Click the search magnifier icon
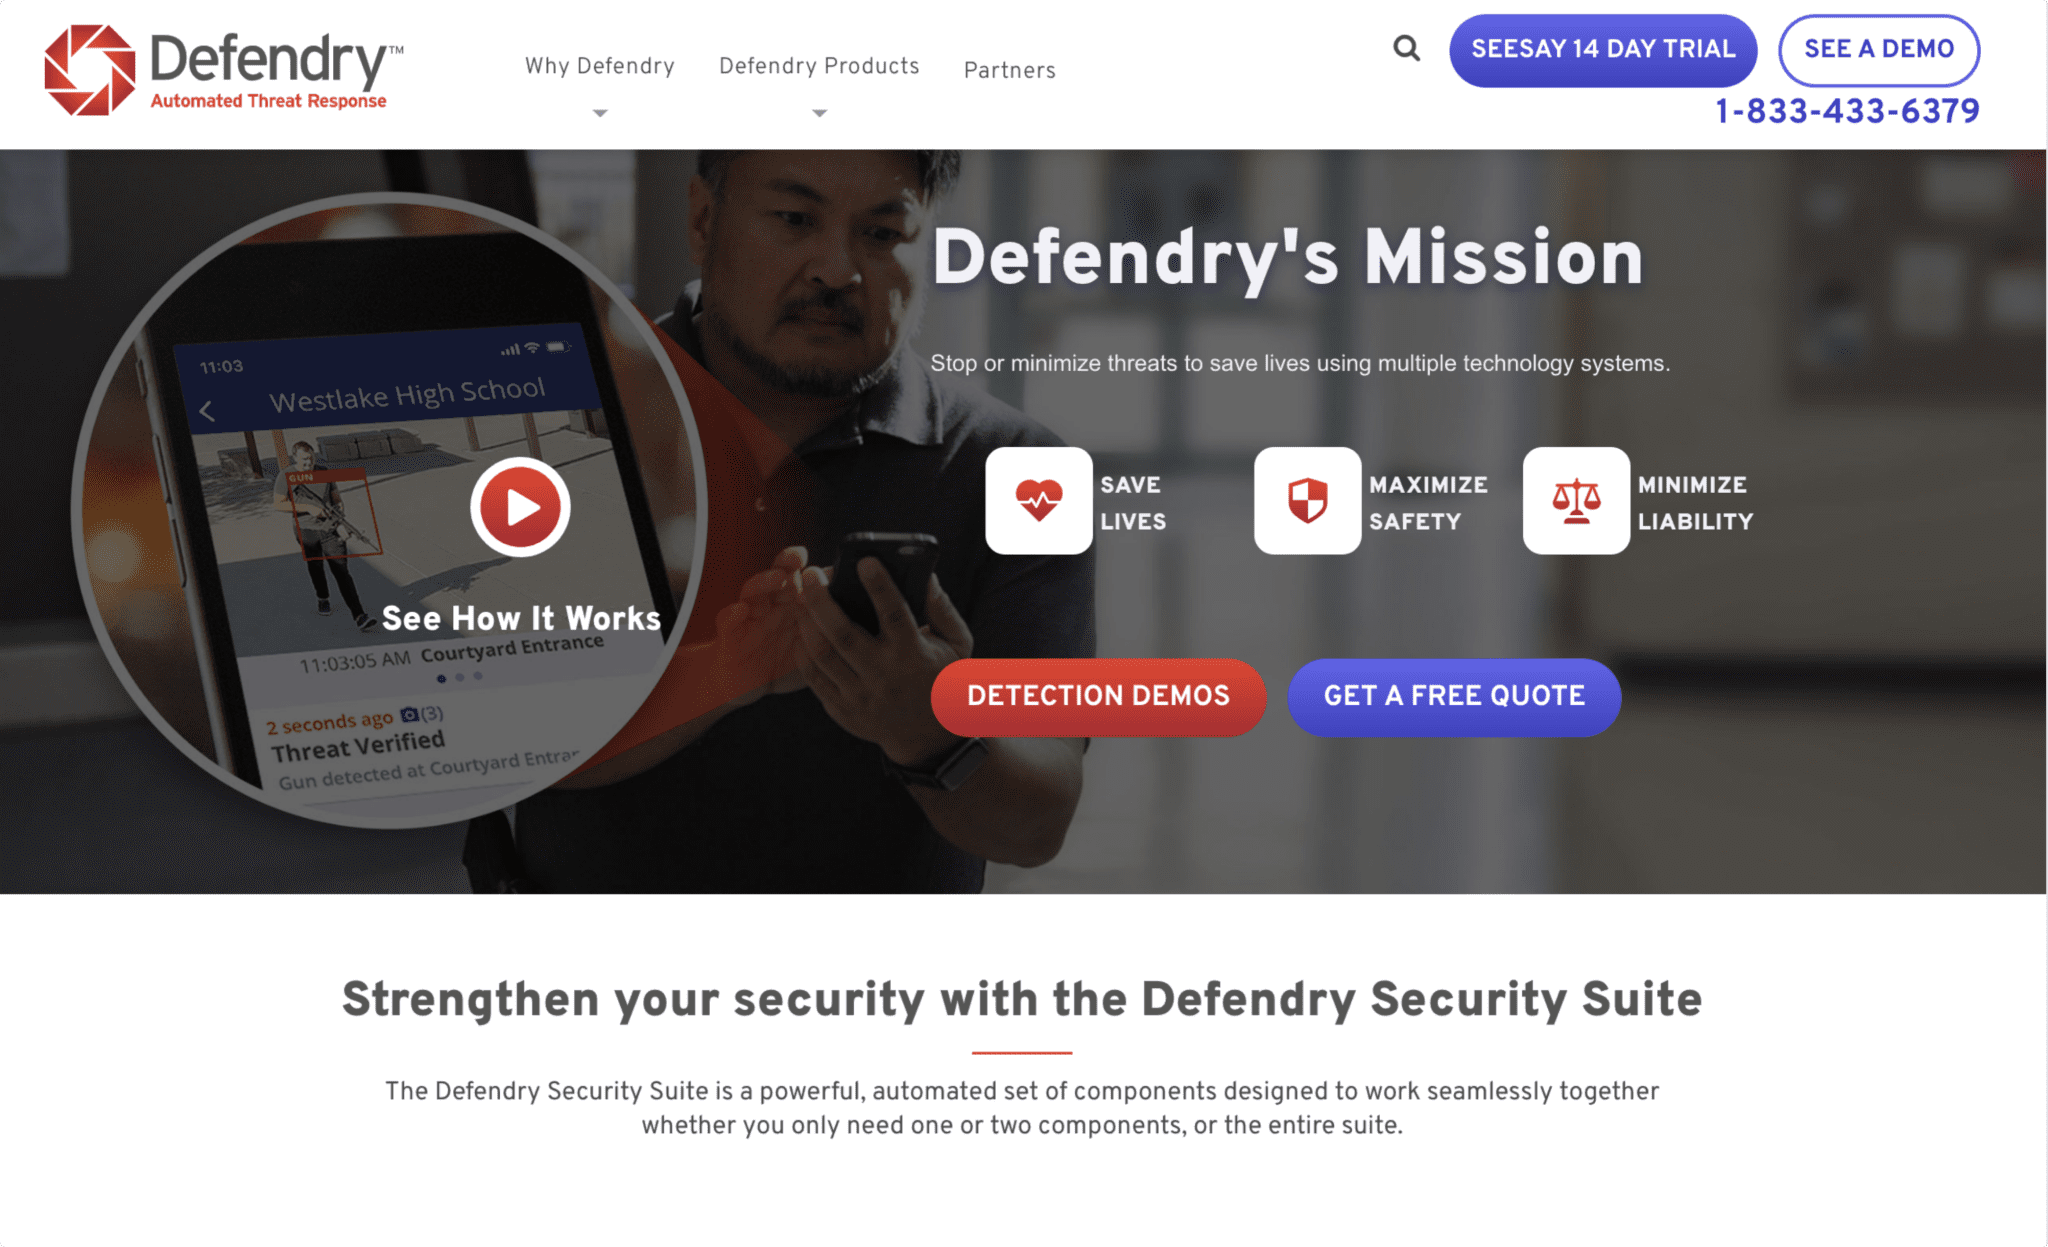 (x=1406, y=48)
